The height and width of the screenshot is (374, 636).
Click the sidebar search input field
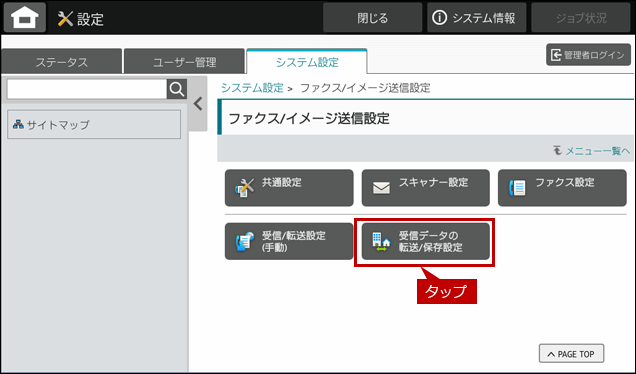pyautogui.click(x=87, y=89)
